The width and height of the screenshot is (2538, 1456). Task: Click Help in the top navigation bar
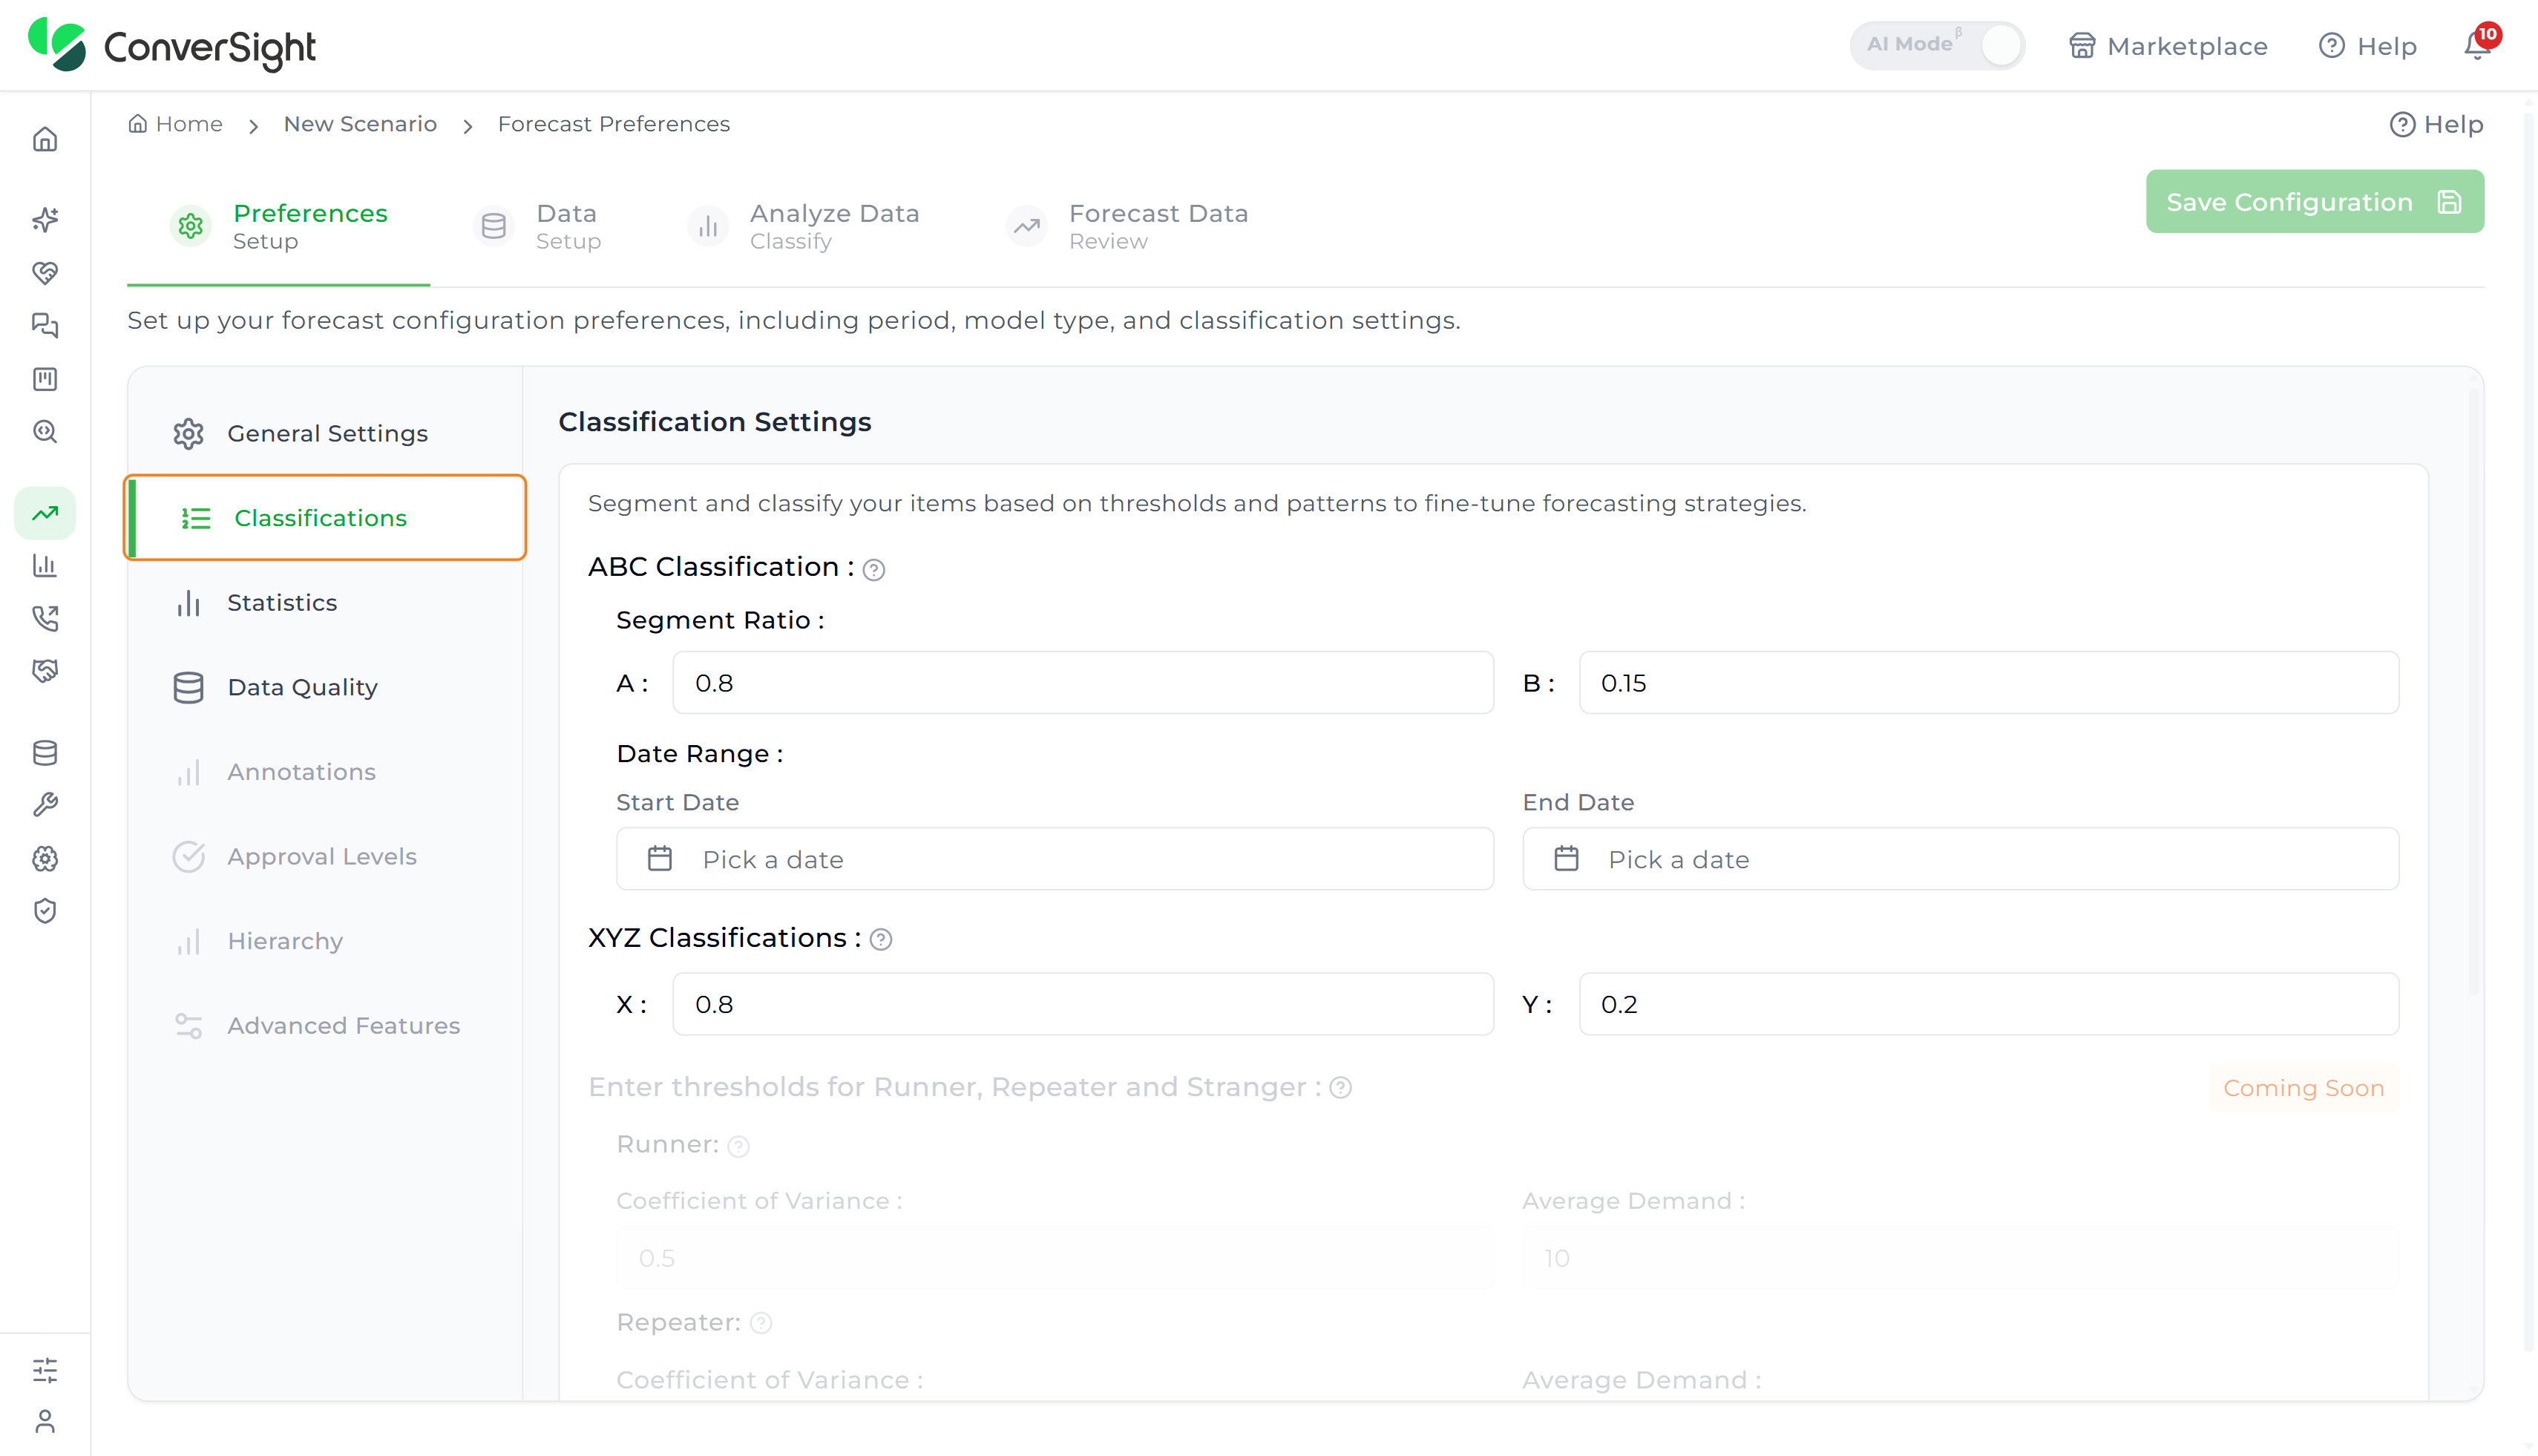[x=2368, y=46]
